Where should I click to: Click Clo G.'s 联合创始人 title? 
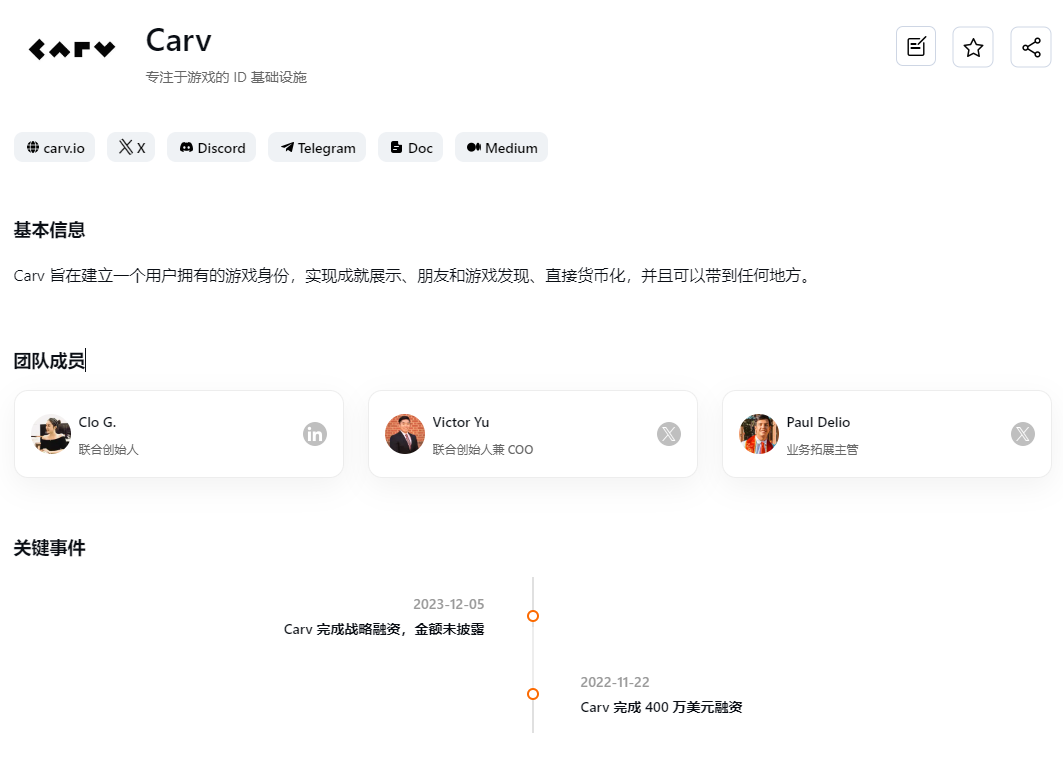pos(108,450)
